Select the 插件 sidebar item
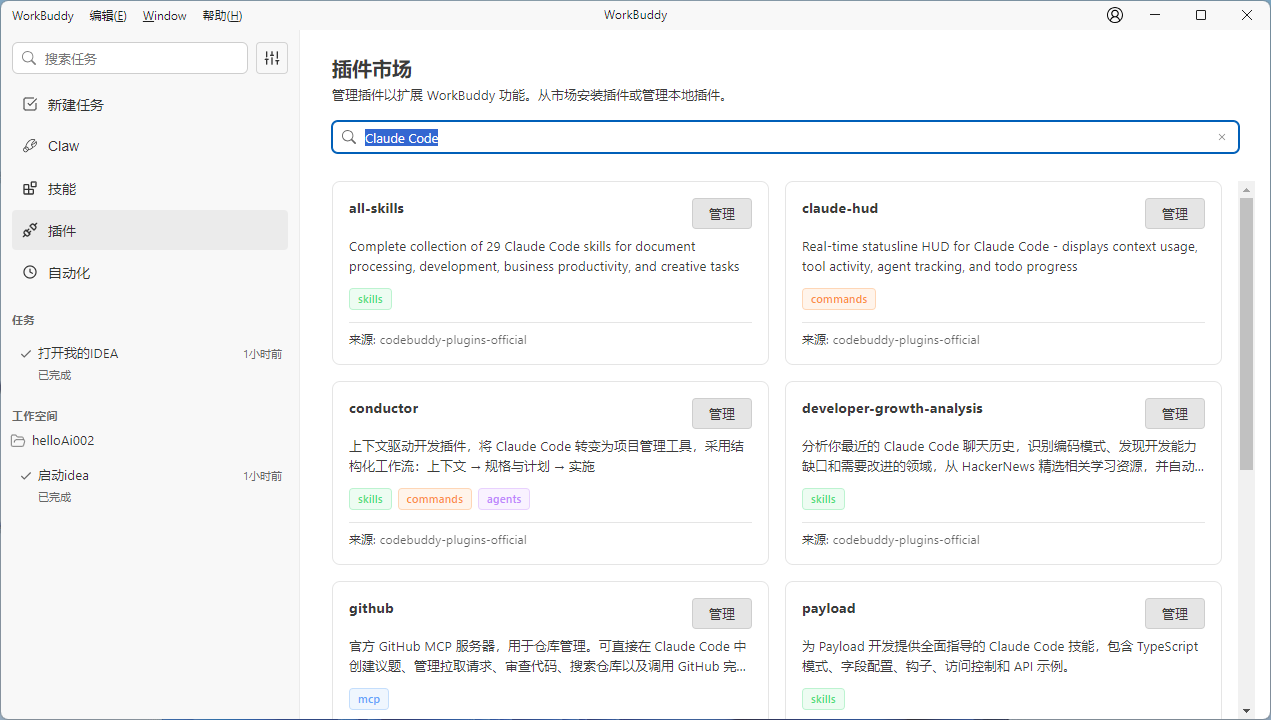 [x=150, y=230]
